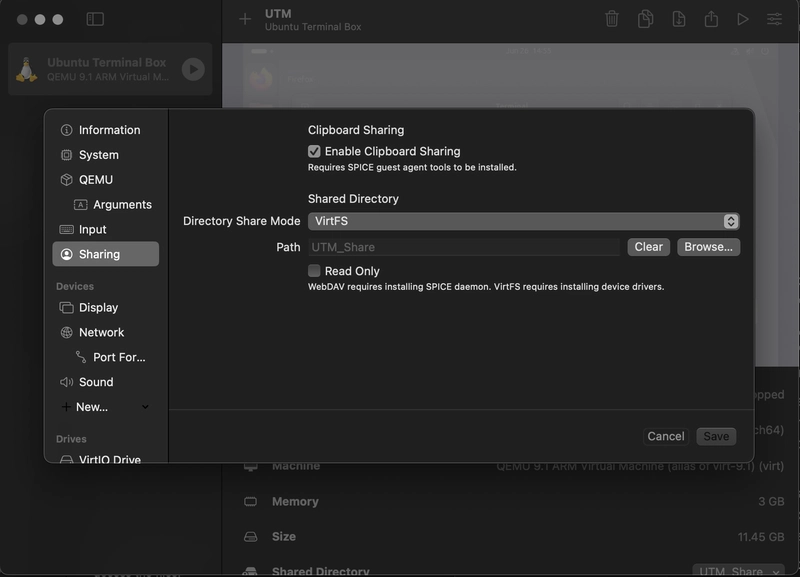Open the System settings pane
Screen dimensions: 800x577
click(106, 155)
